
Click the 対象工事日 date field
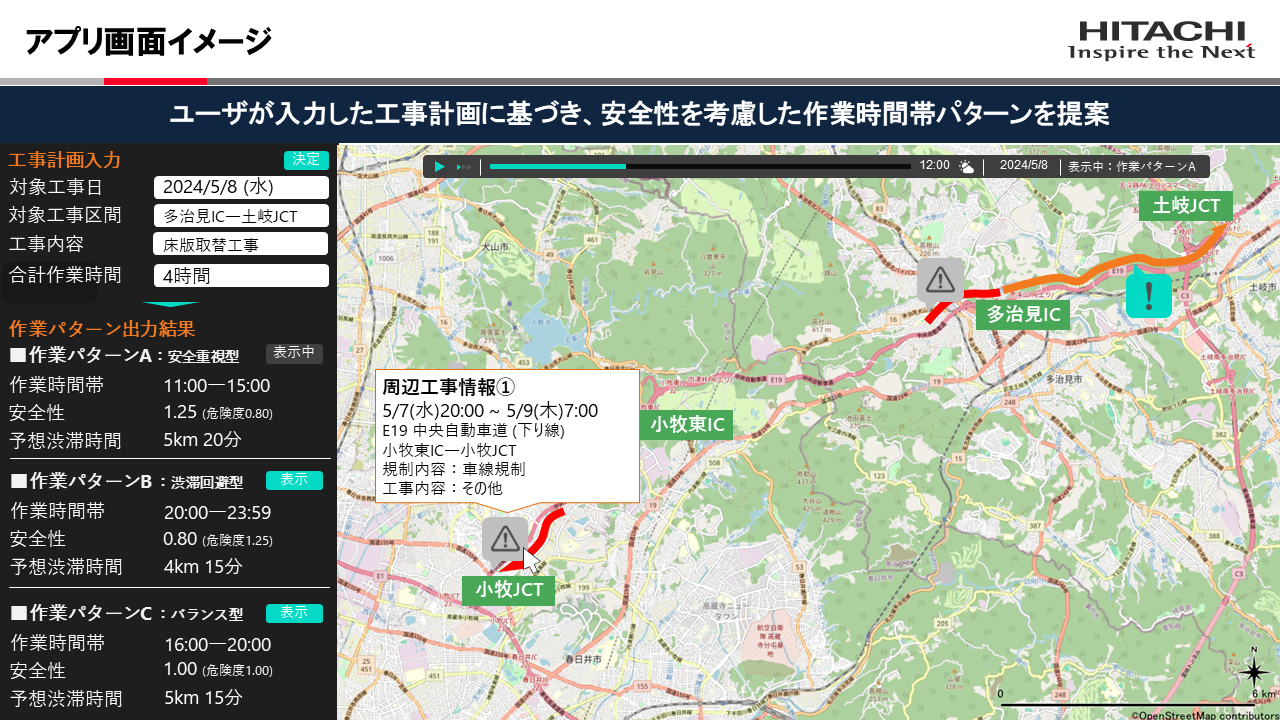pos(241,187)
